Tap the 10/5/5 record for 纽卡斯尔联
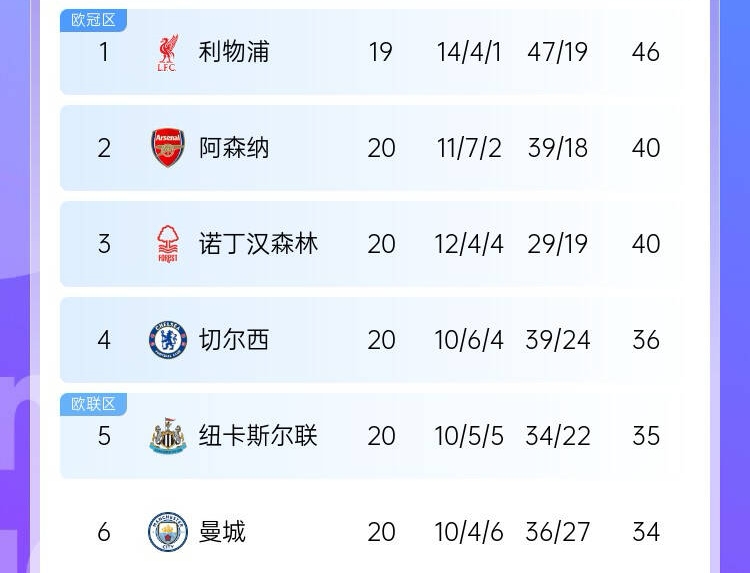The image size is (750, 573). tap(469, 436)
